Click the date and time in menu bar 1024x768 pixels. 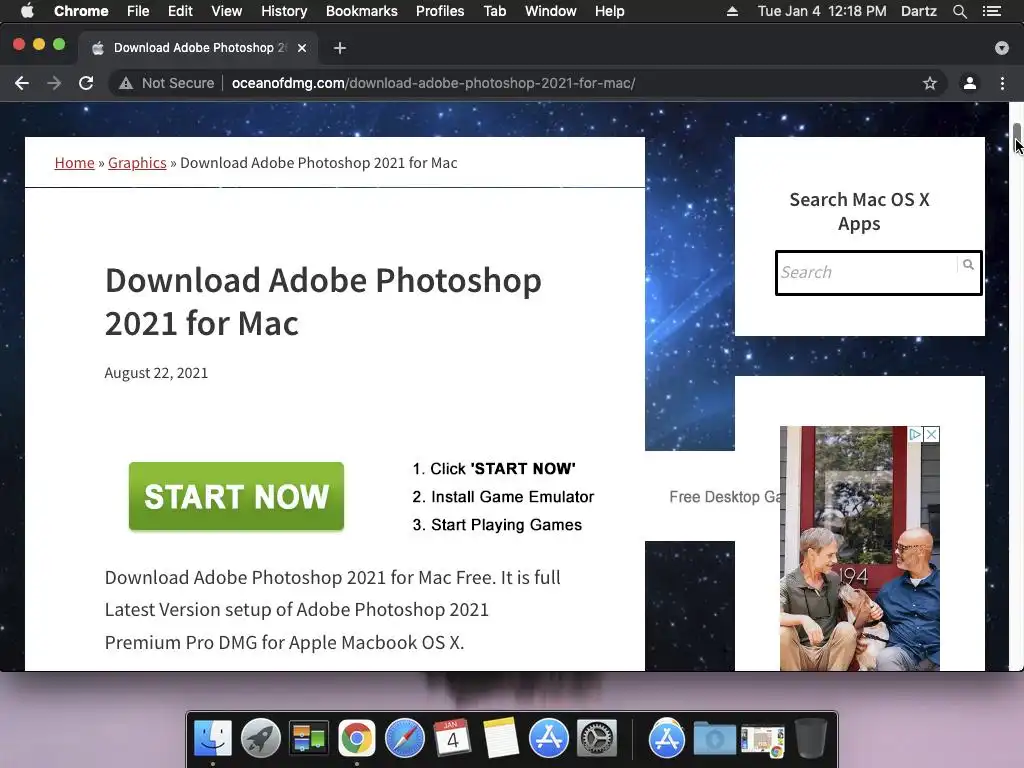(x=822, y=11)
